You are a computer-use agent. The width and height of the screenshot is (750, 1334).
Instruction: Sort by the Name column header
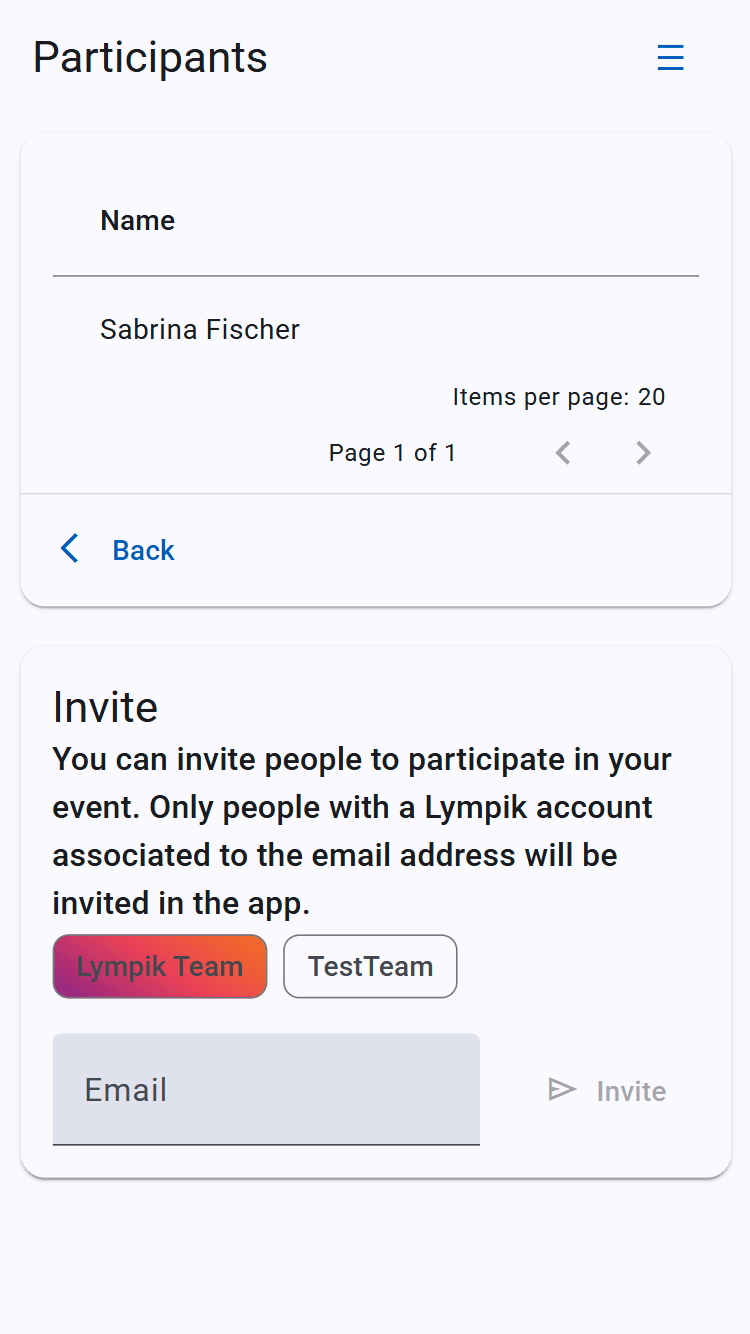[138, 220]
